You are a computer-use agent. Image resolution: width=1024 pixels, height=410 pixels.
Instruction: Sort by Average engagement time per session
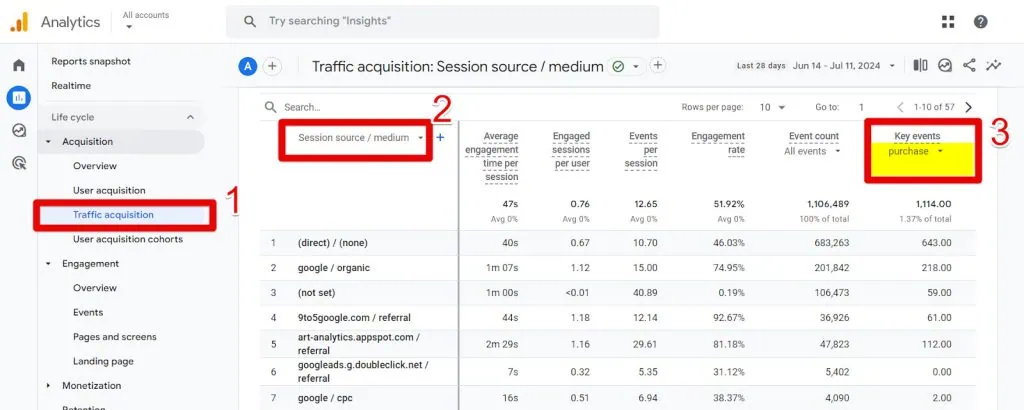(492, 157)
